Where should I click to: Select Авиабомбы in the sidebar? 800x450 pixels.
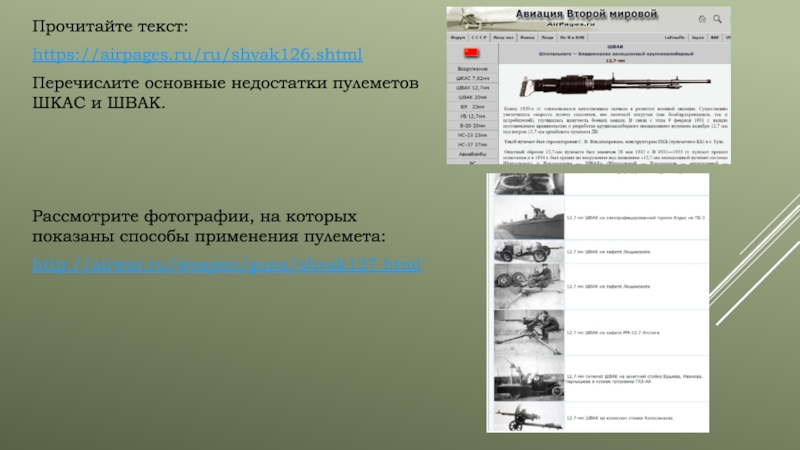[472, 154]
